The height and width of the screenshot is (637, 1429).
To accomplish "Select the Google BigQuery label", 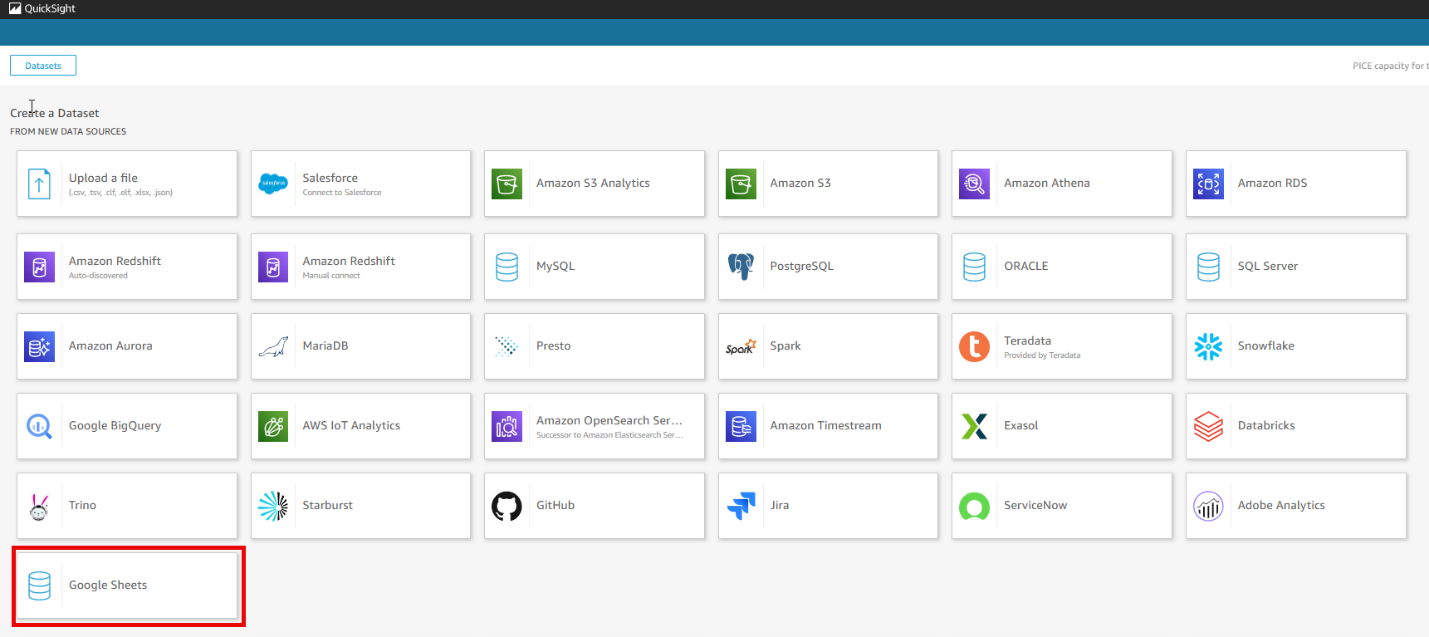I will pos(115,426).
